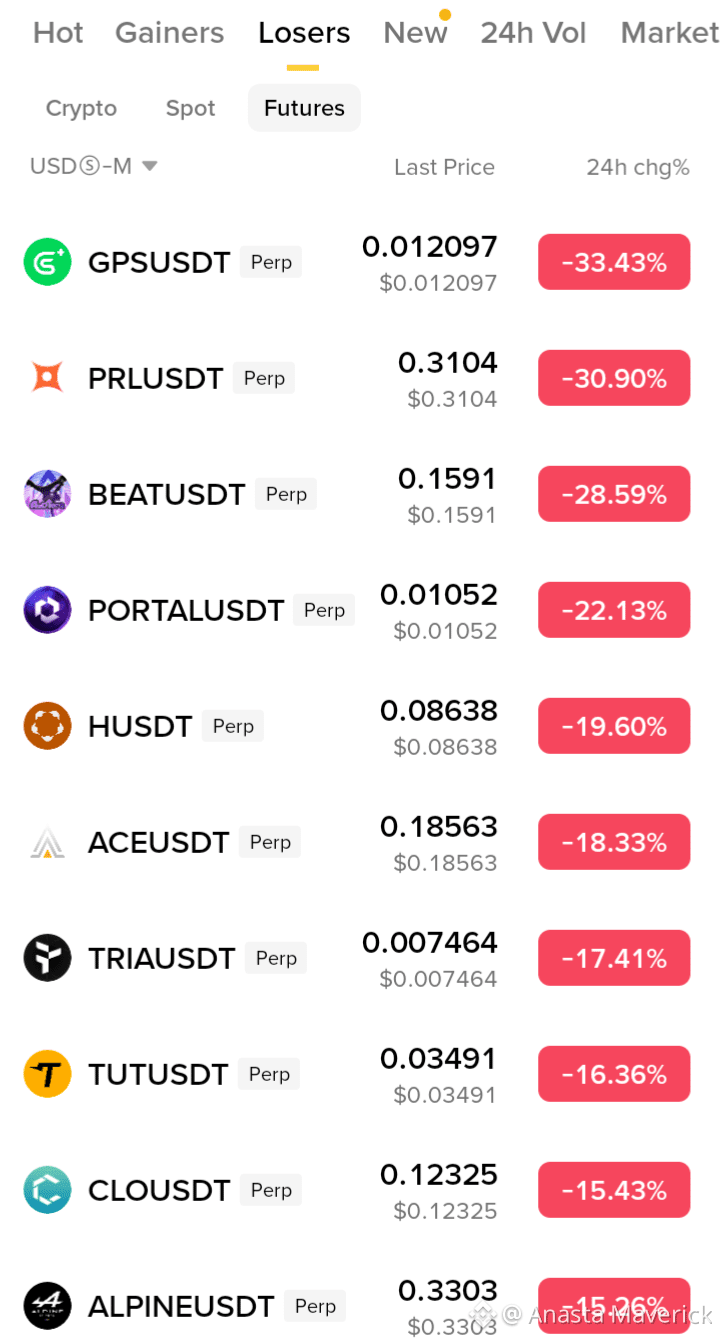
Task: Select the Spot filter chip
Action: 190,108
